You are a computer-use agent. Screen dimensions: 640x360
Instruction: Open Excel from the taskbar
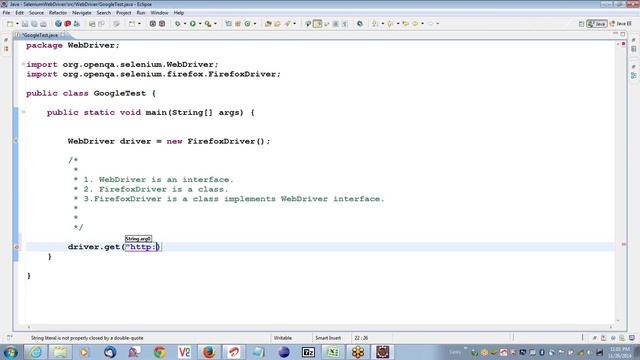coord(333,352)
